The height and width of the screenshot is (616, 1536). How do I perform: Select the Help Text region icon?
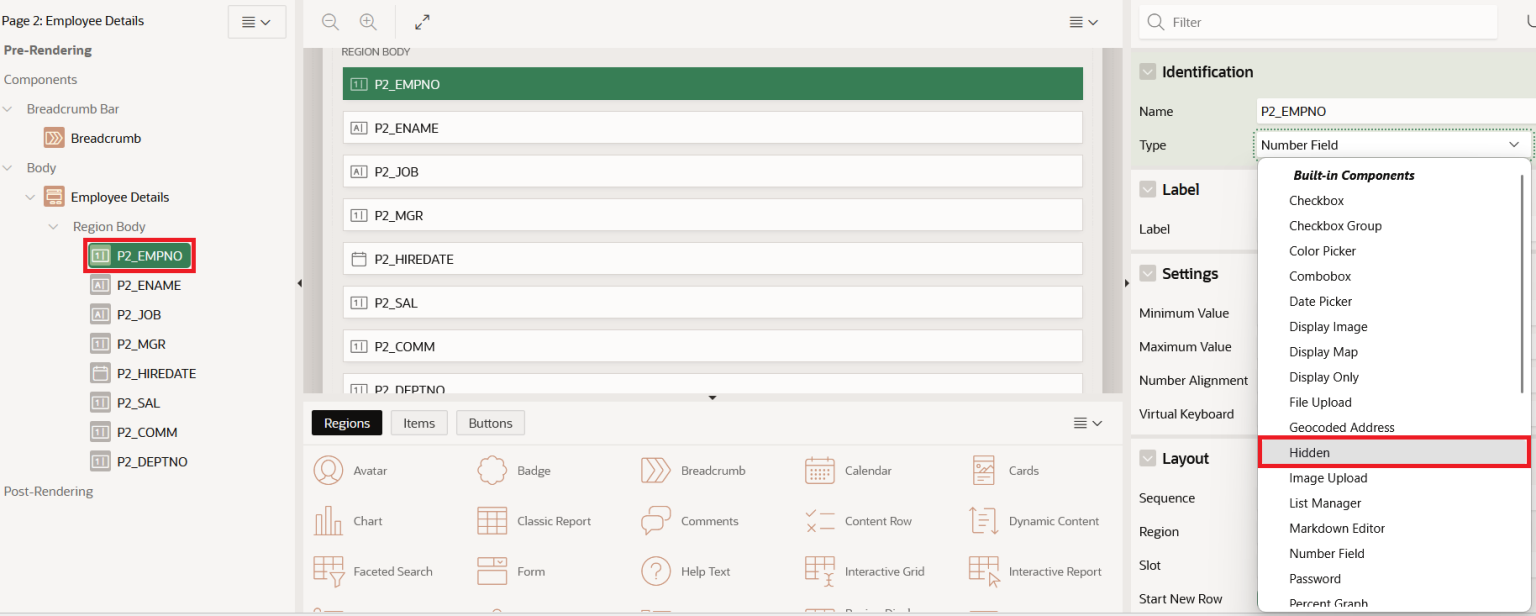click(x=655, y=570)
